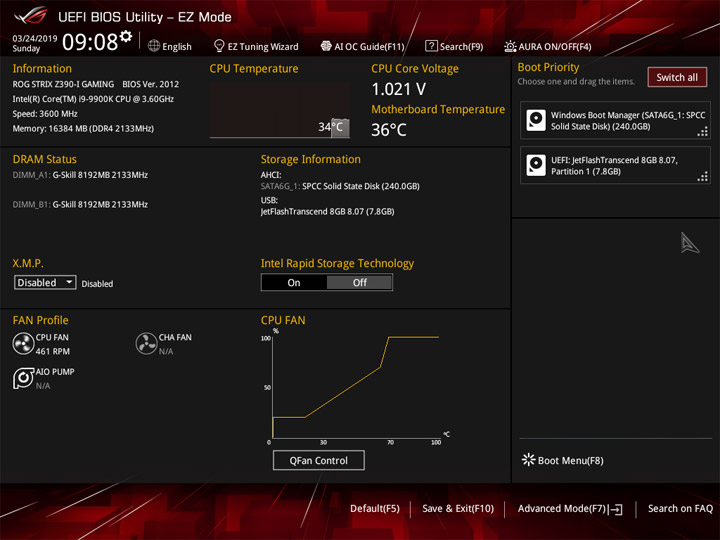The height and width of the screenshot is (540, 720).
Task: Click the 09:08 clock time
Action: point(90,42)
